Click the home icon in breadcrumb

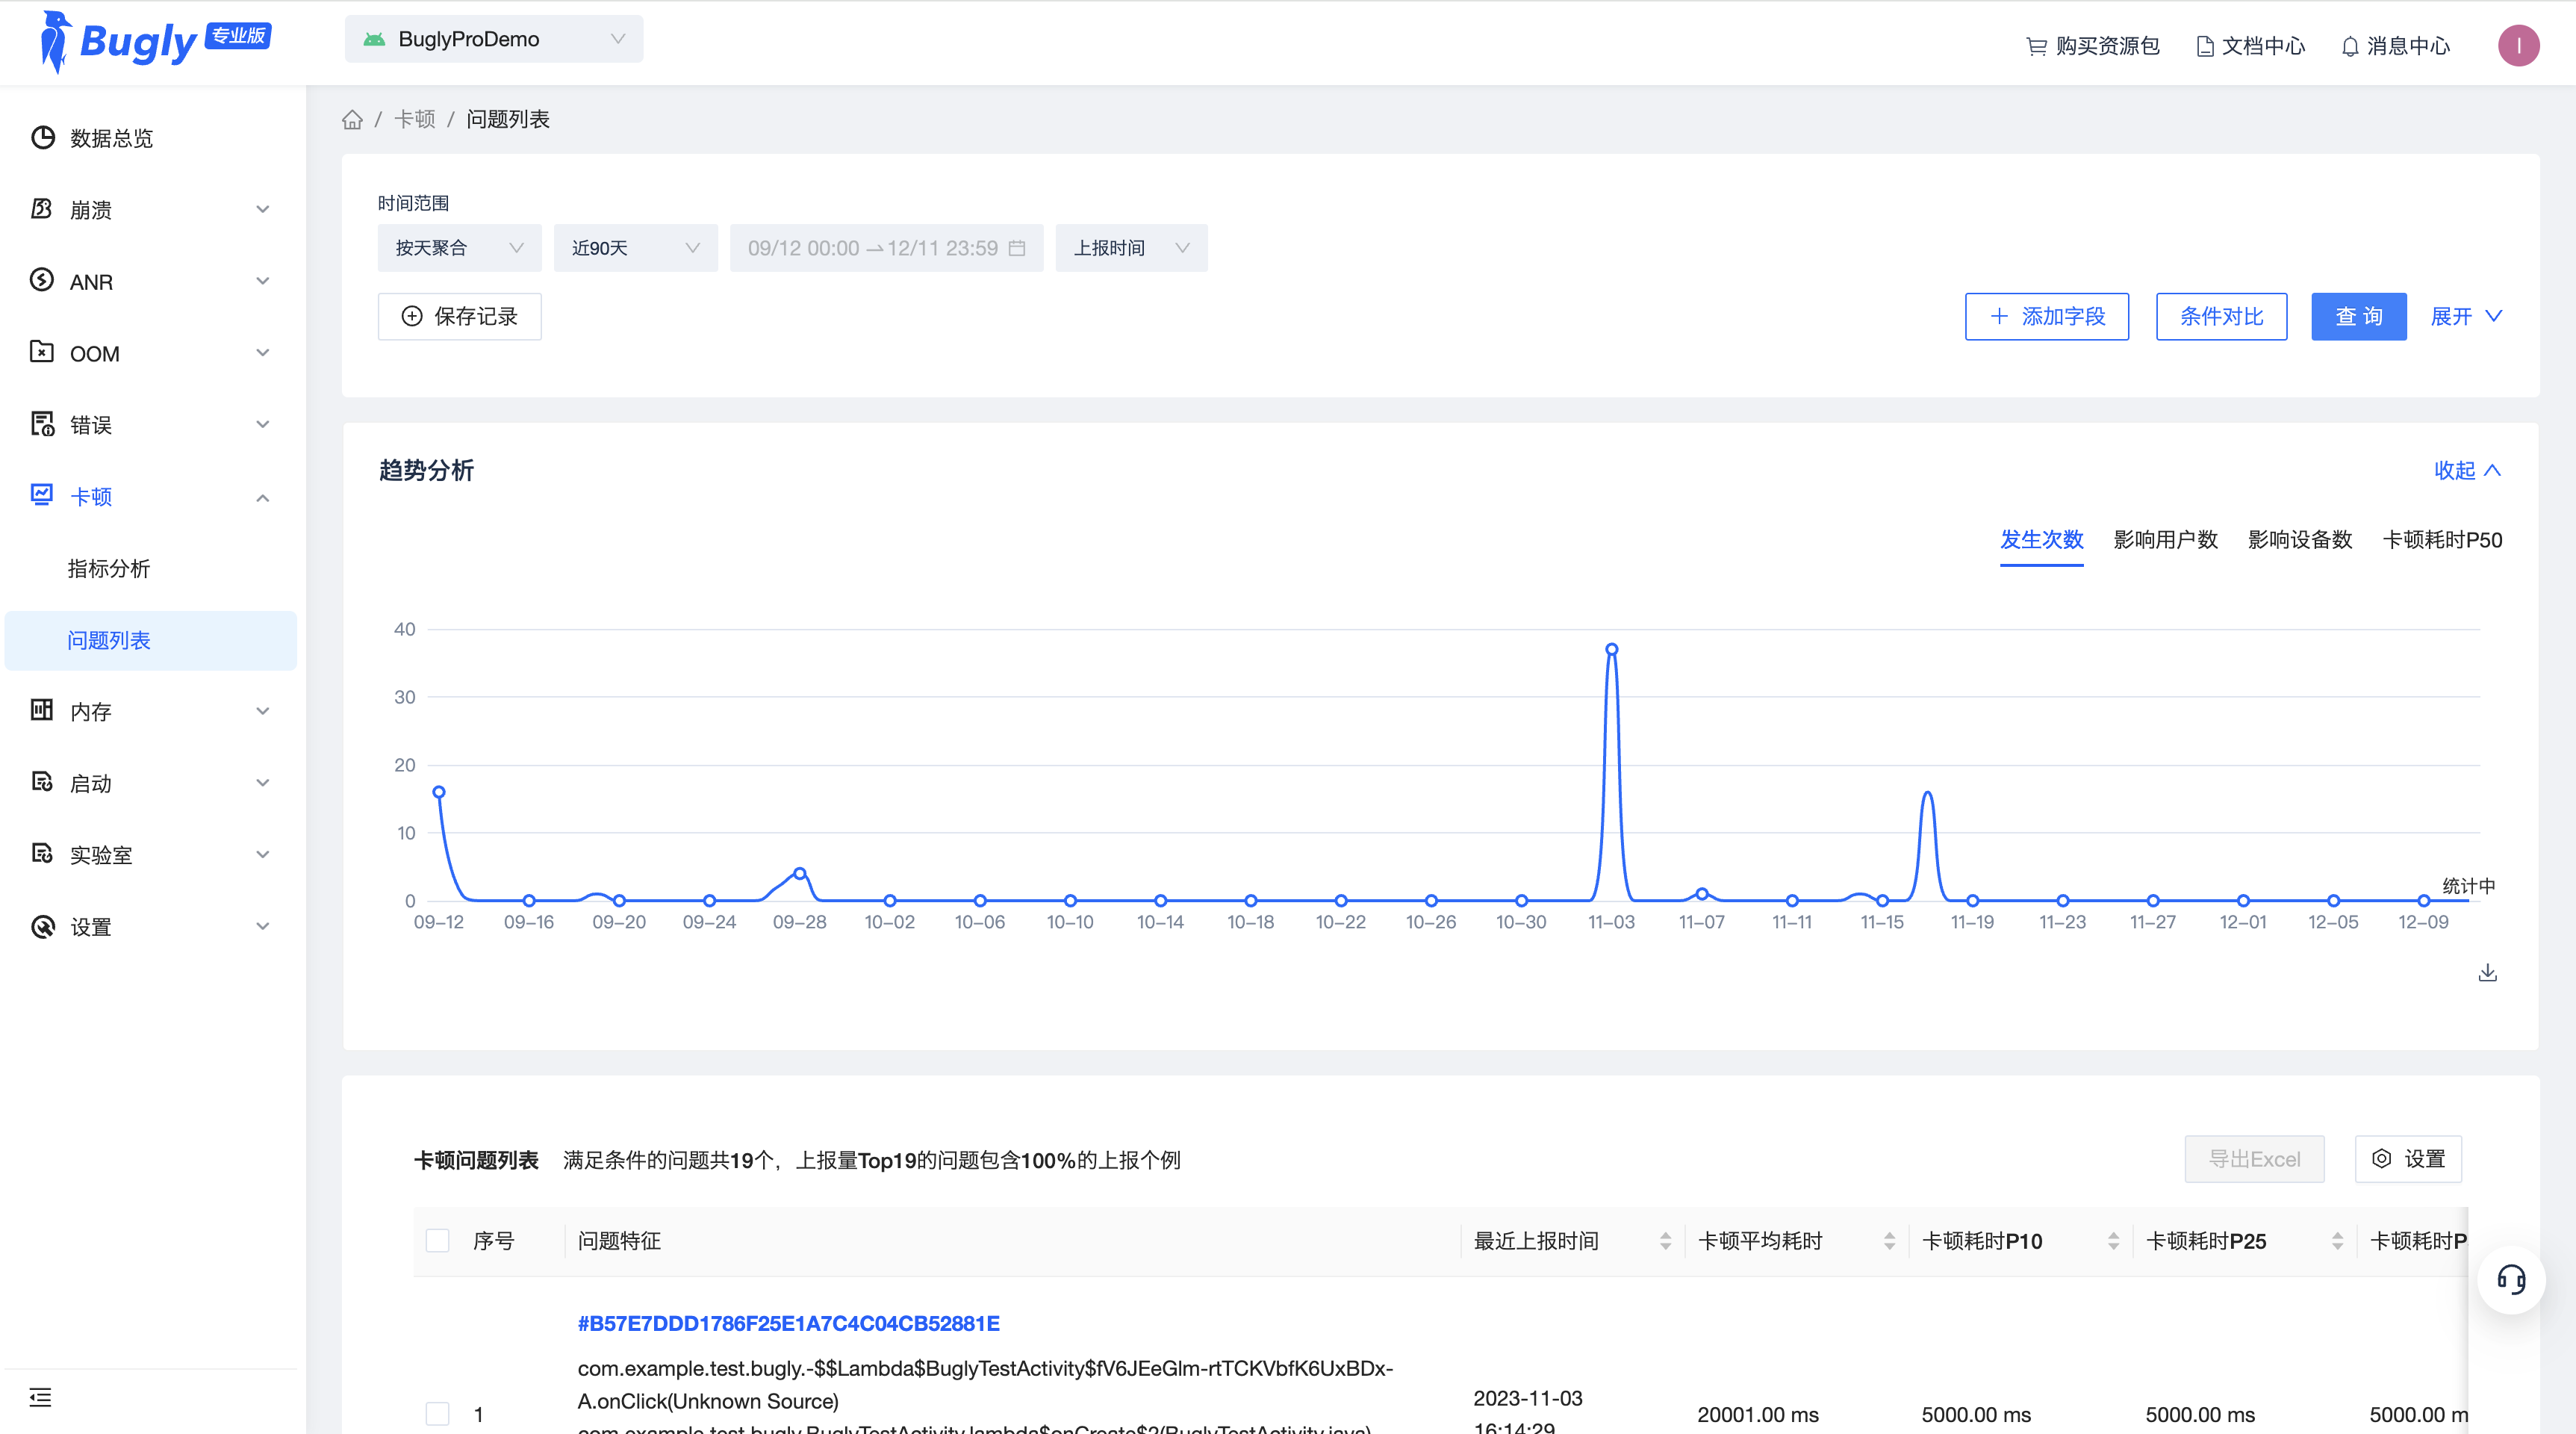tap(352, 120)
